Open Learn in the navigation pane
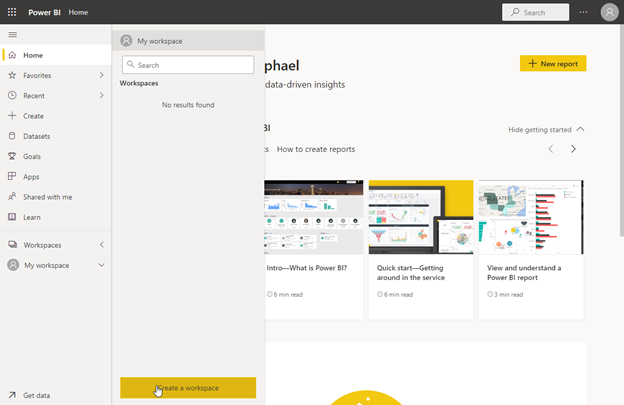624x405 pixels. click(x=56, y=217)
